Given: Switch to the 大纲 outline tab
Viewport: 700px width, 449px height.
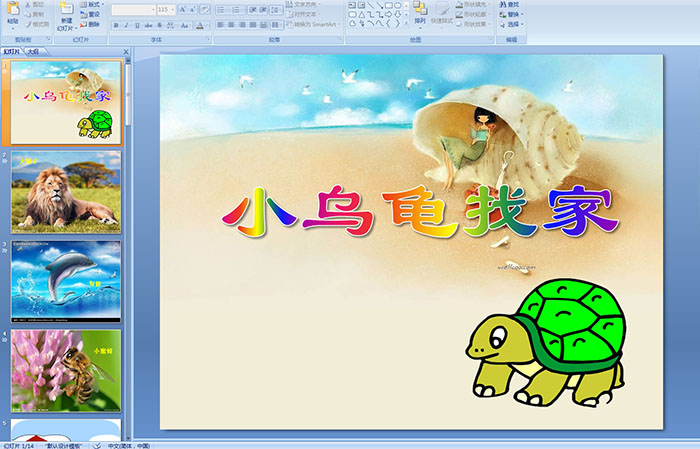Looking at the screenshot, I should (33, 52).
